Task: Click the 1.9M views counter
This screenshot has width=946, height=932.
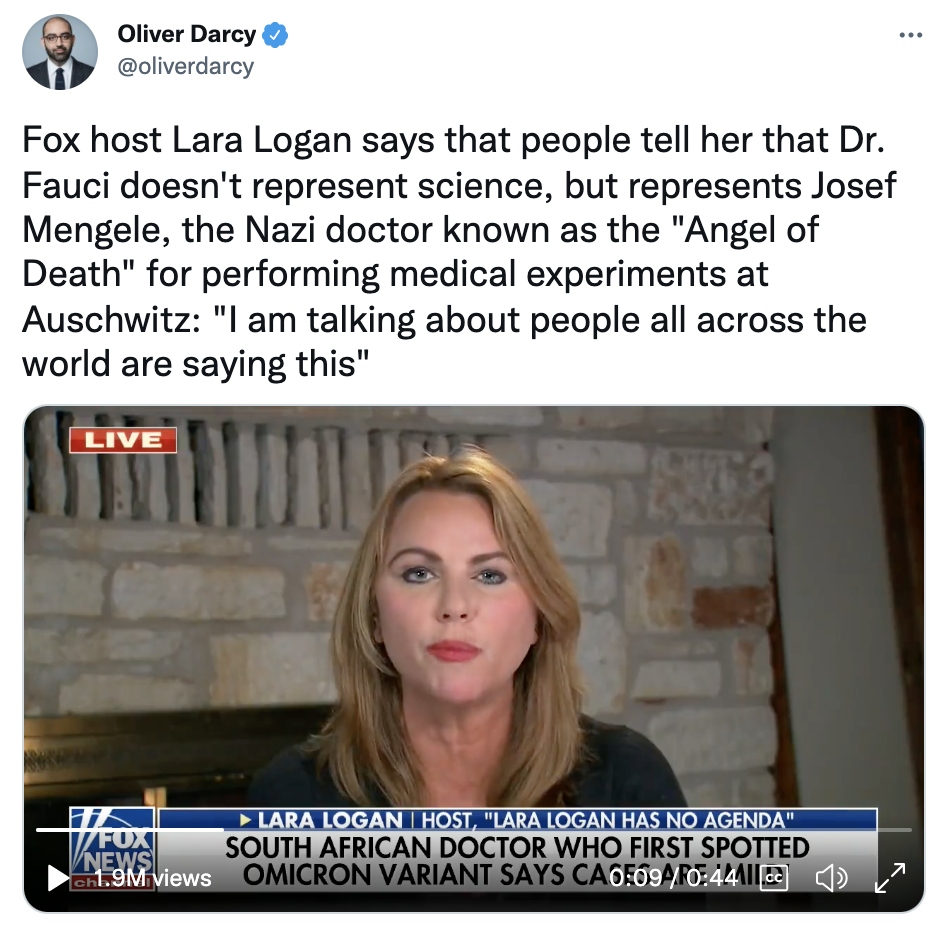Action: [x=153, y=878]
